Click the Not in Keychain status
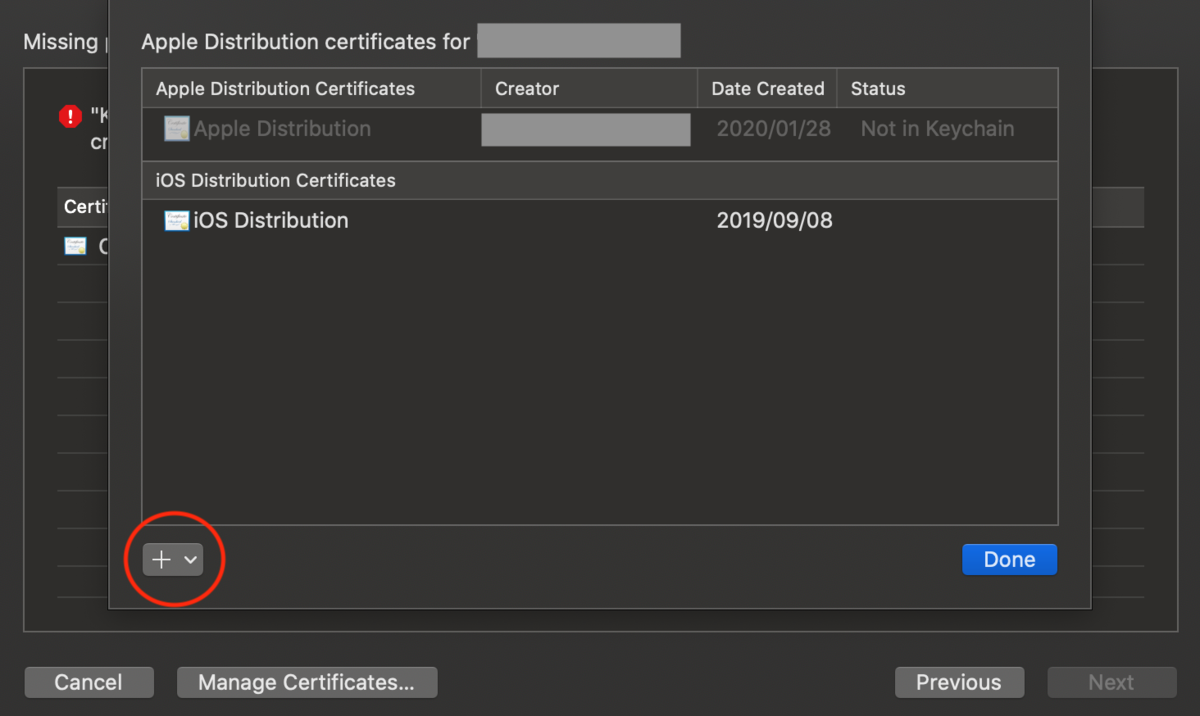Screen dimensions: 1200x716 937,129
